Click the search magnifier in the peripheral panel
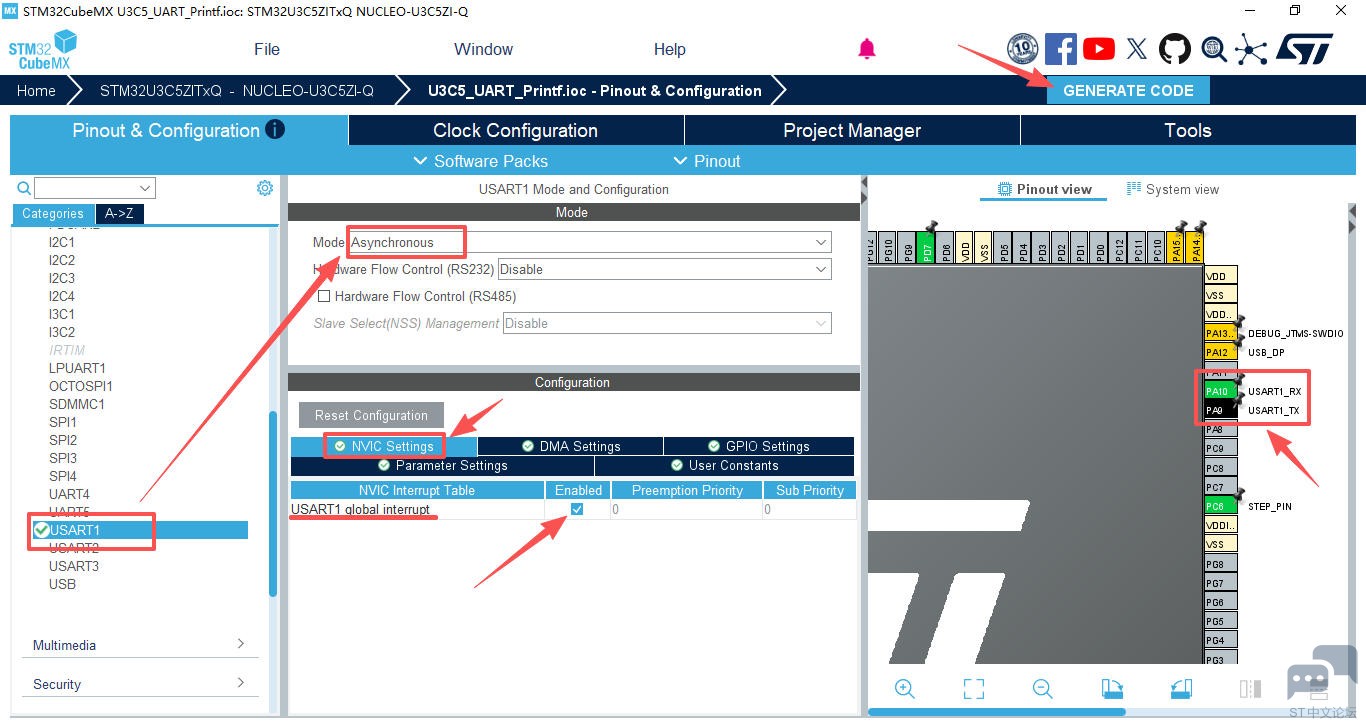1366x728 pixels. (24, 188)
